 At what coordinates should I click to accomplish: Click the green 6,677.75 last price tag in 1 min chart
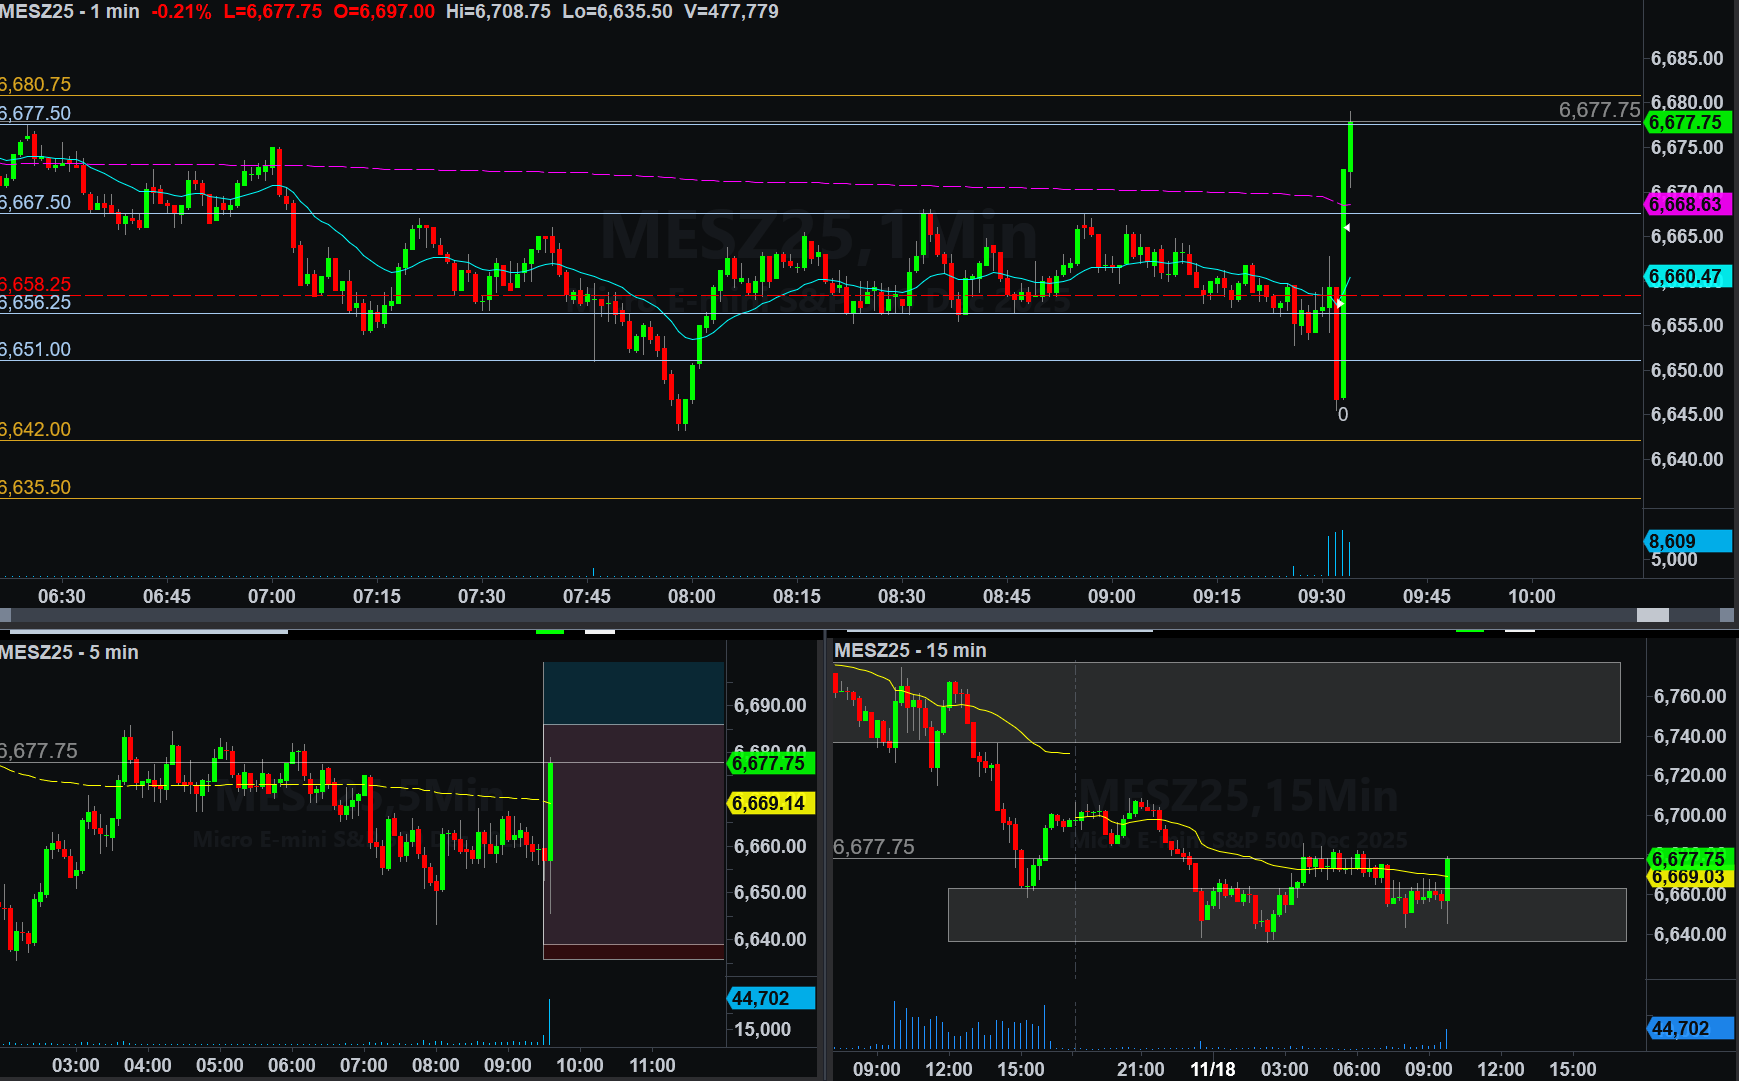[x=1686, y=123]
